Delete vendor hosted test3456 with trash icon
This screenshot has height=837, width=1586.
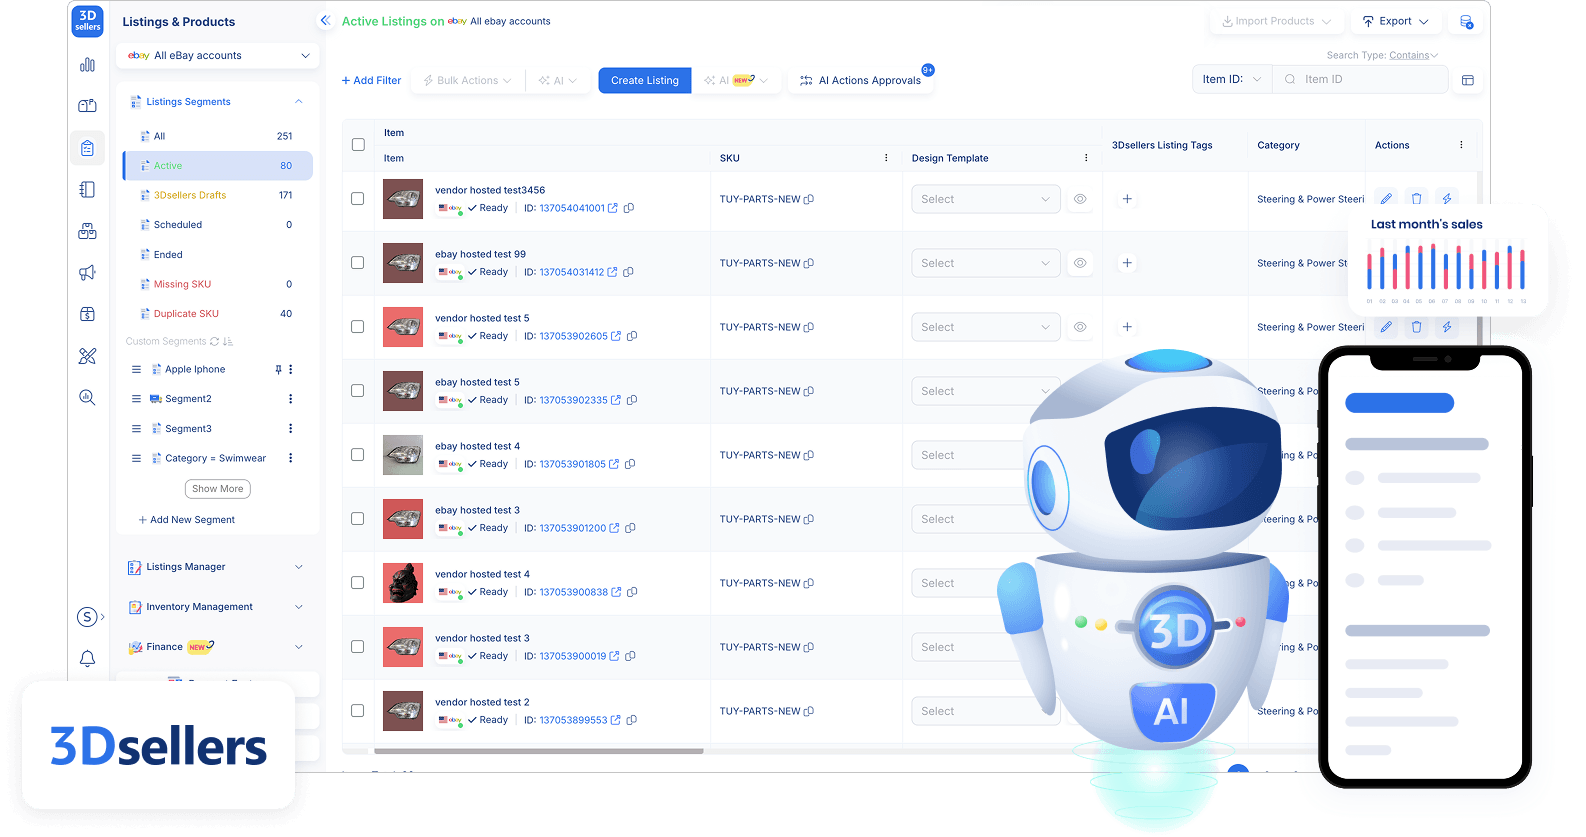point(1416,199)
